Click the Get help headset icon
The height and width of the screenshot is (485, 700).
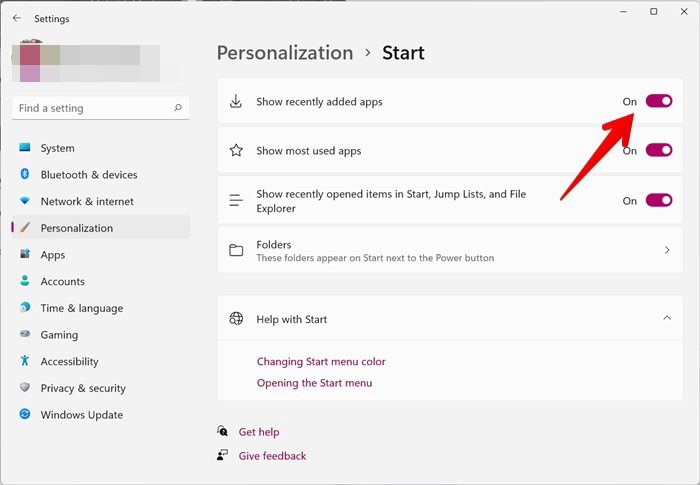[222, 431]
